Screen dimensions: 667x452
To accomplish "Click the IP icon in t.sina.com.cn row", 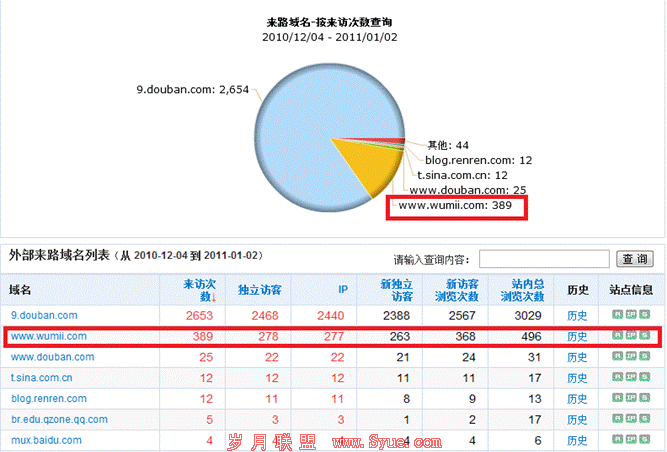I will point(631,377).
